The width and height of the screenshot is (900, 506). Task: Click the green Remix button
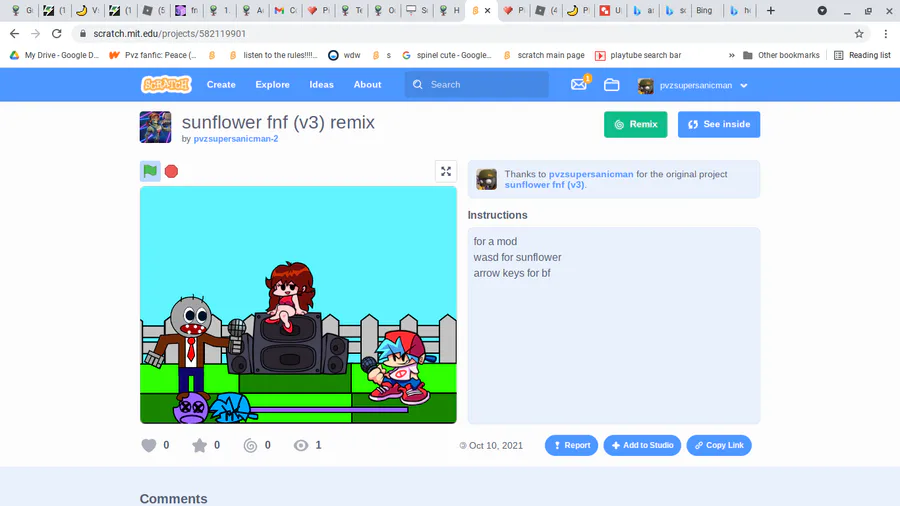coord(635,124)
